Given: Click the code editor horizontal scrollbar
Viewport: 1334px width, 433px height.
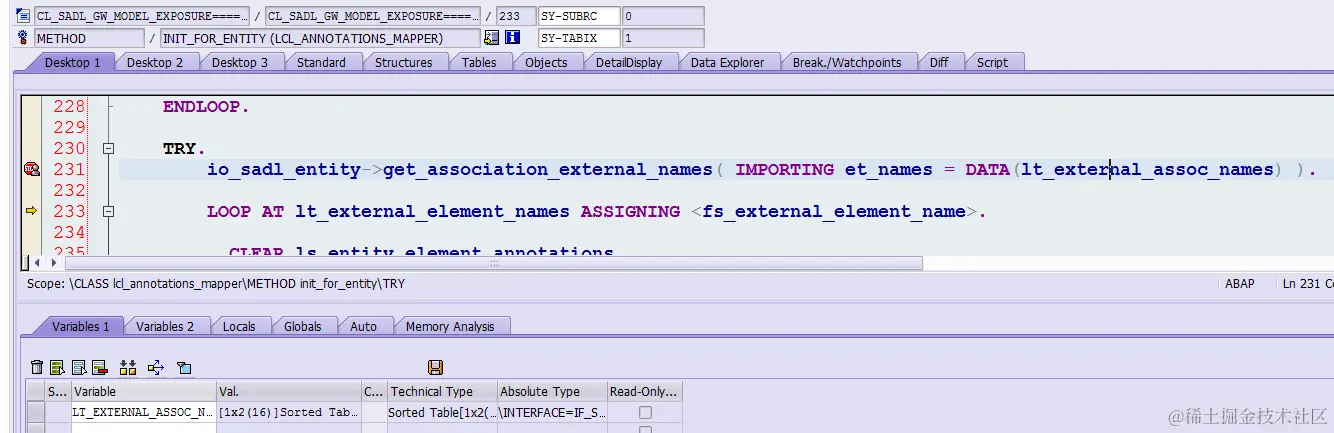Looking at the screenshot, I should click(x=494, y=263).
